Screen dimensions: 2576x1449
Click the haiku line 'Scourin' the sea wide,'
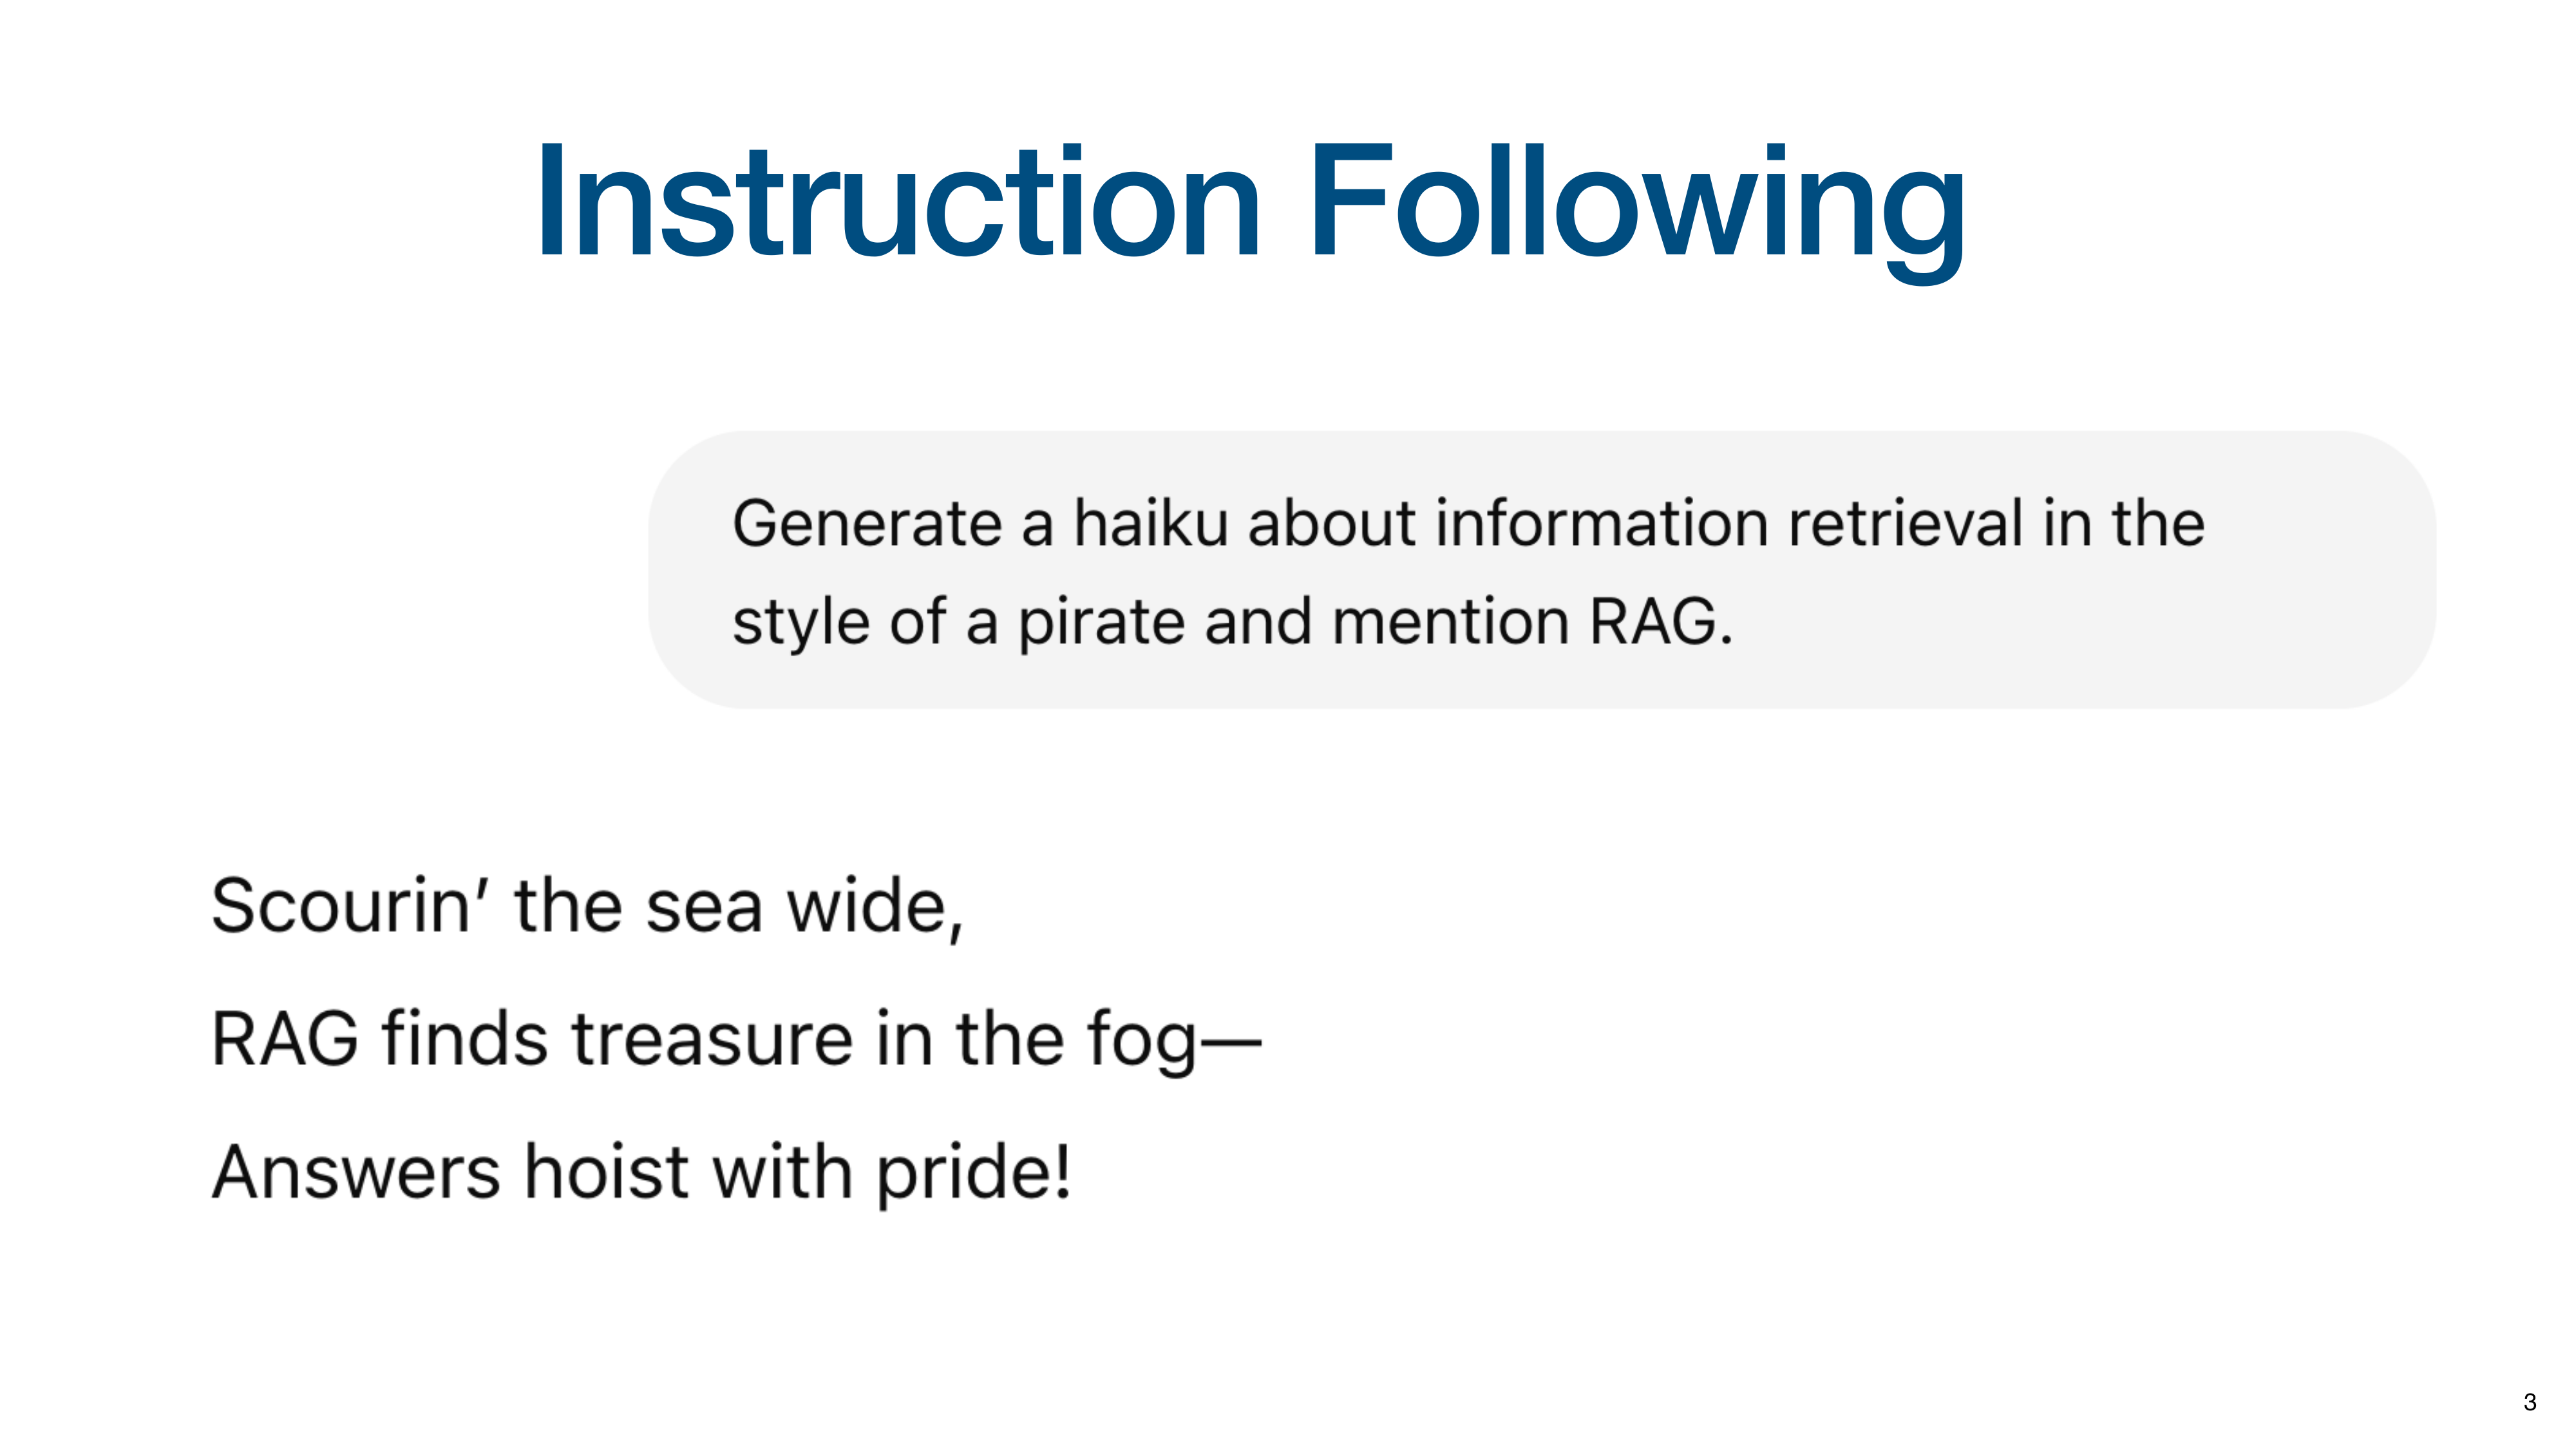(588, 906)
